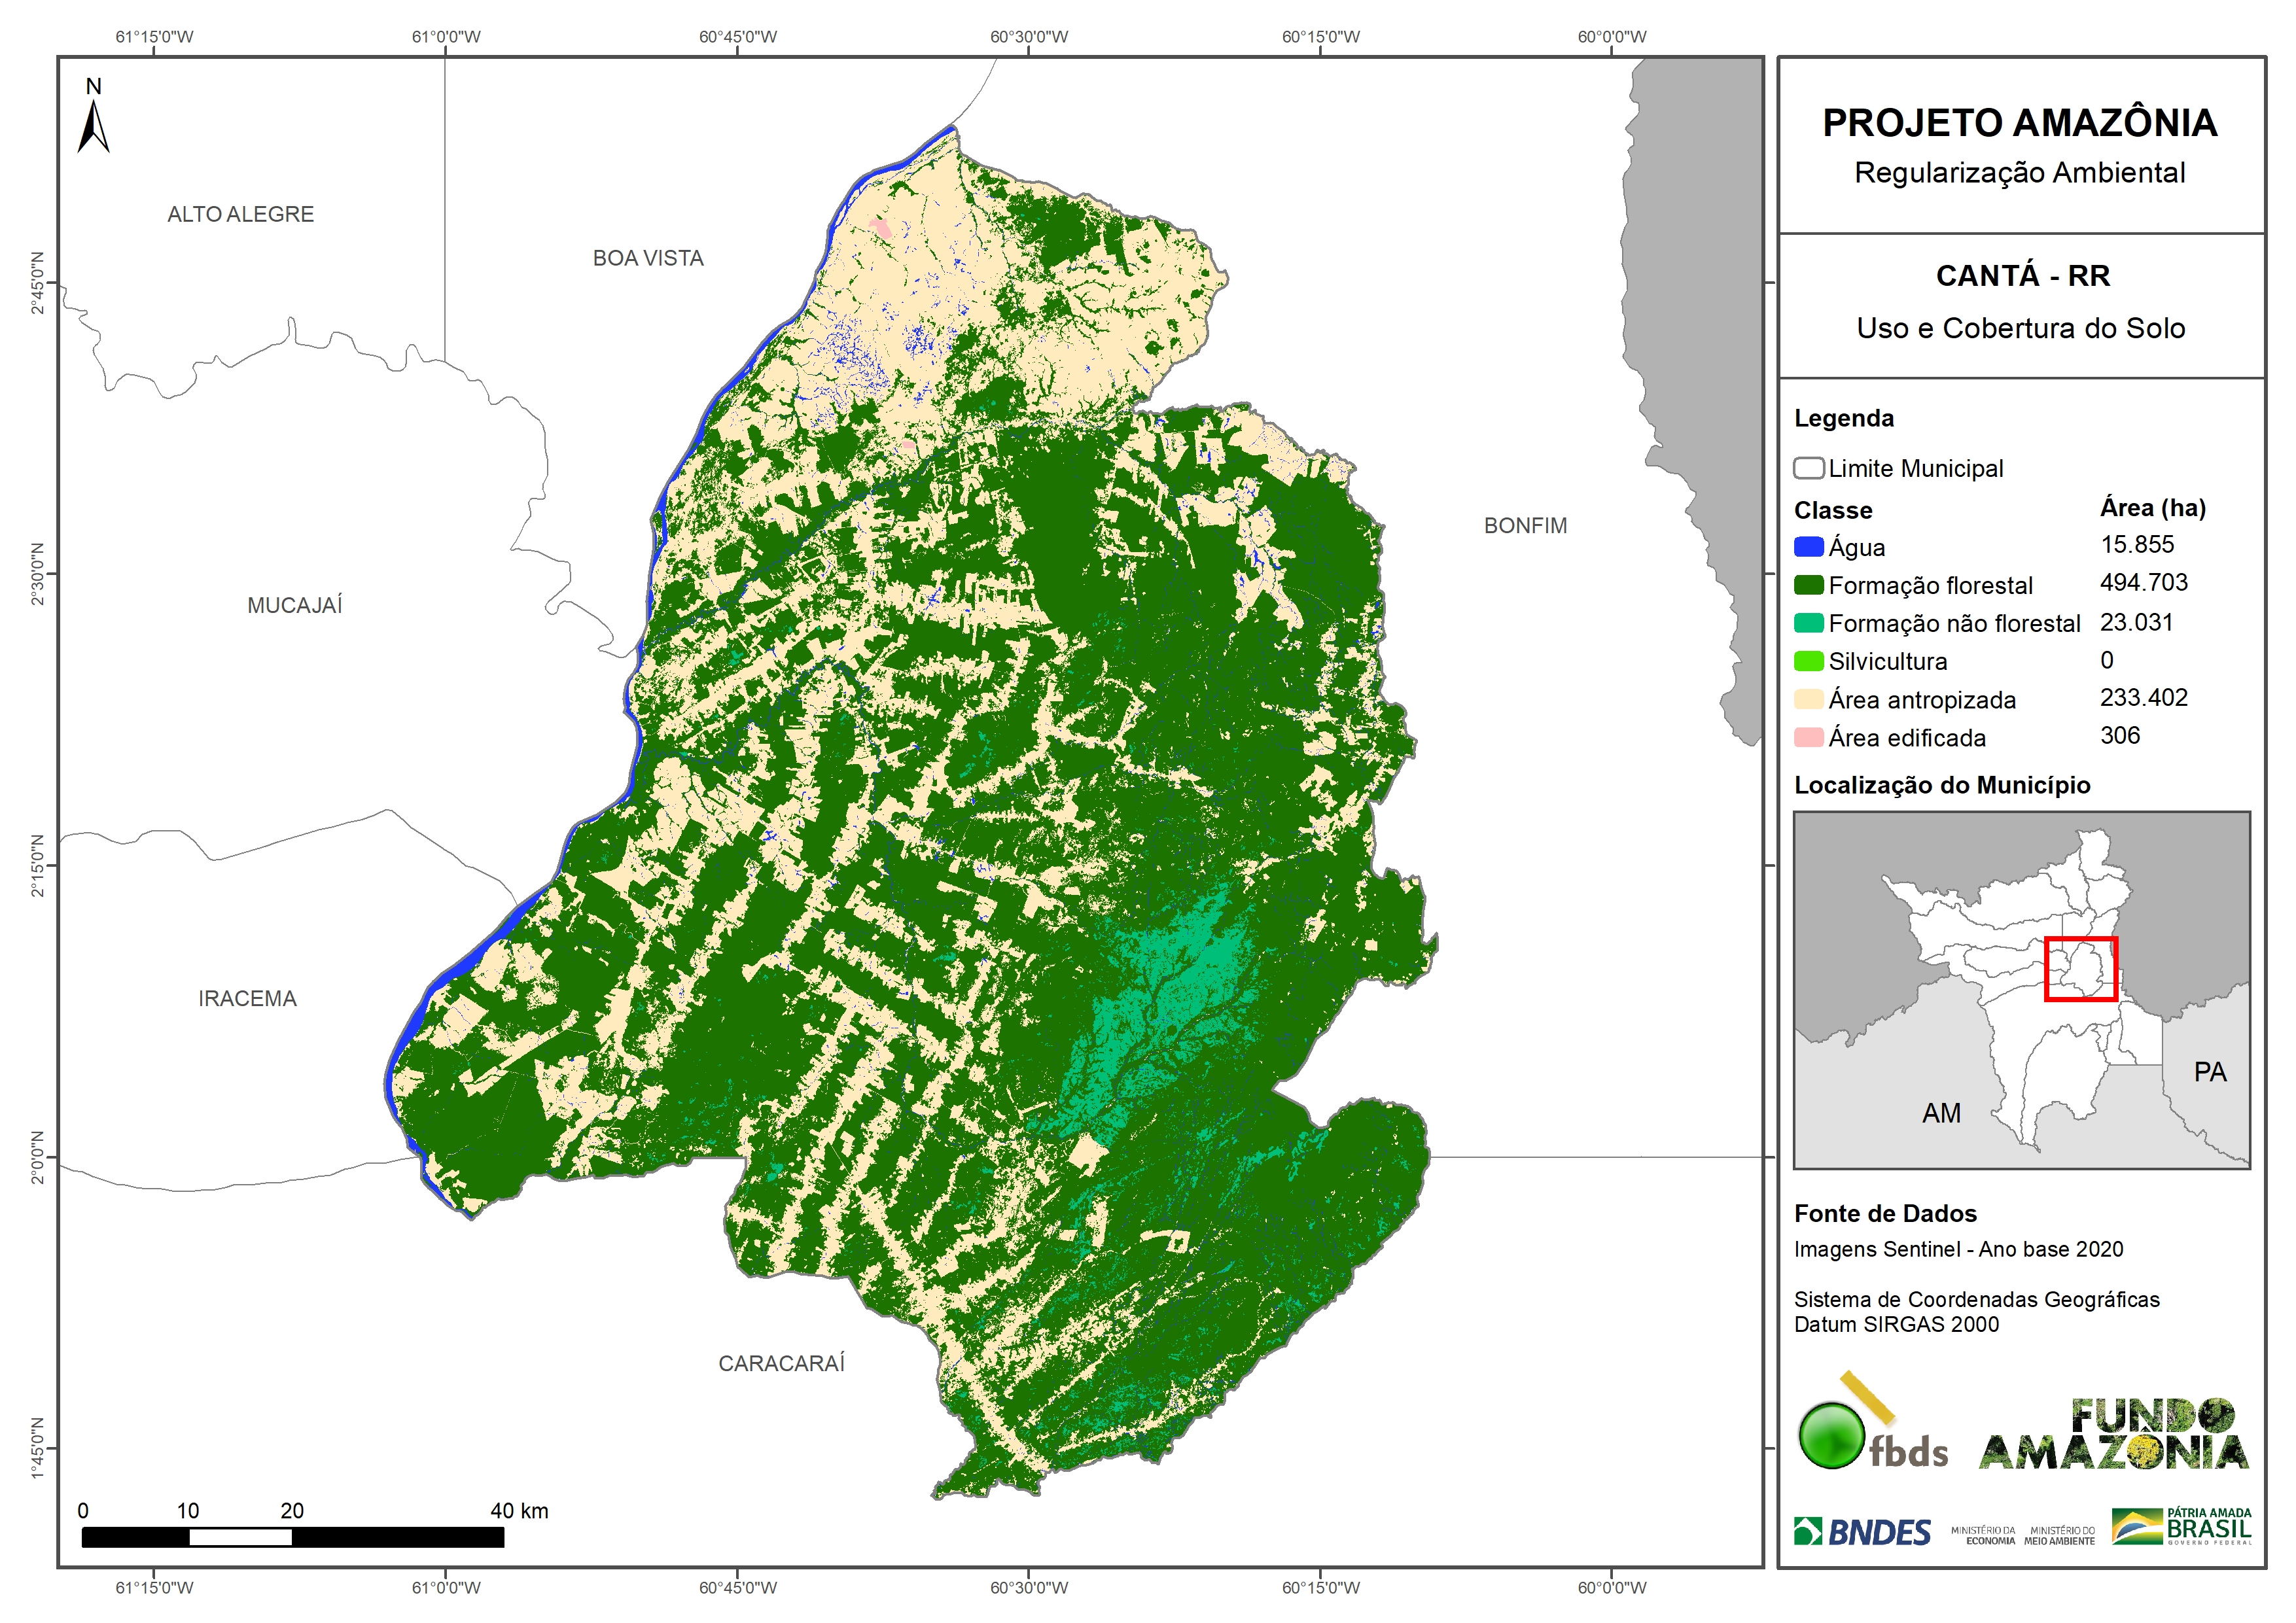
Task: Click the Ministério da Economia logo
Action: pos(1983,1535)
